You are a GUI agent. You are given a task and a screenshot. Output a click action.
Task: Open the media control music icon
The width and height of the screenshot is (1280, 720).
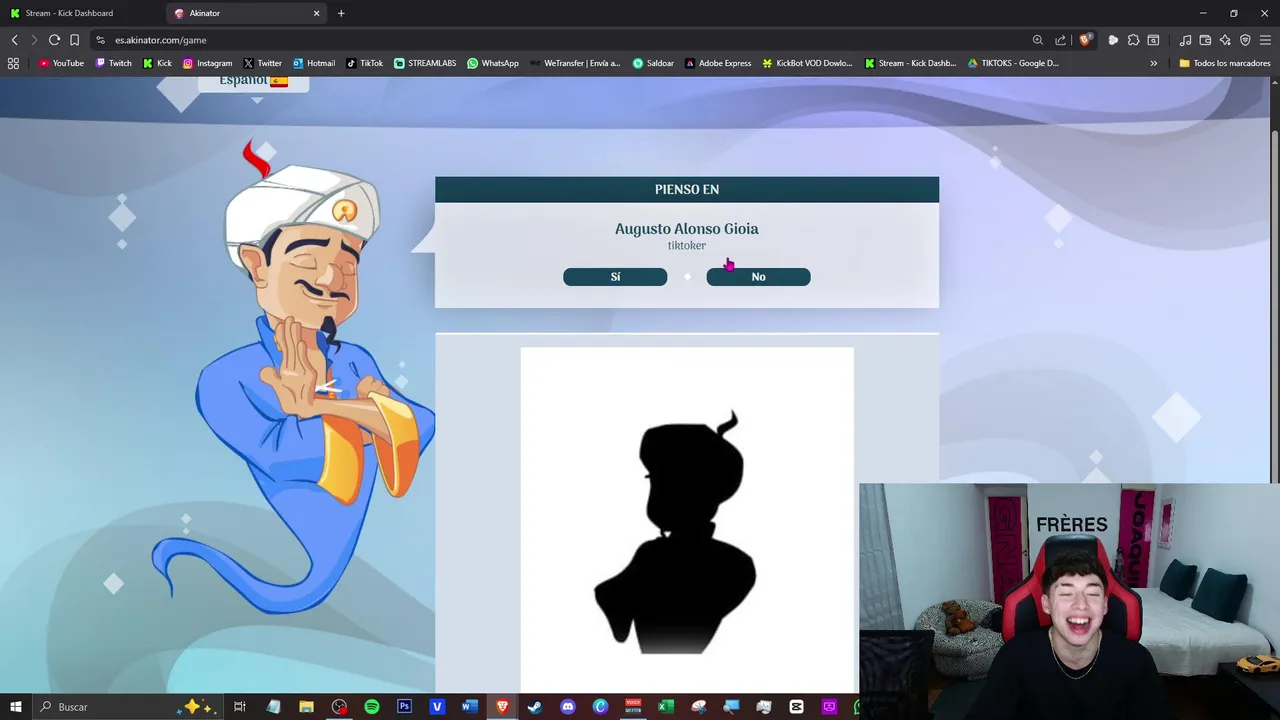[1185, 40]
